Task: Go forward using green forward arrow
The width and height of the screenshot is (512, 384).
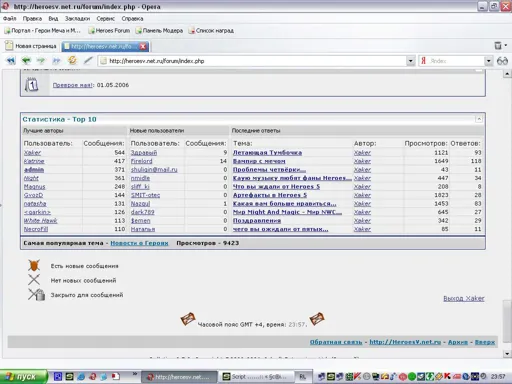Action: 41,61
